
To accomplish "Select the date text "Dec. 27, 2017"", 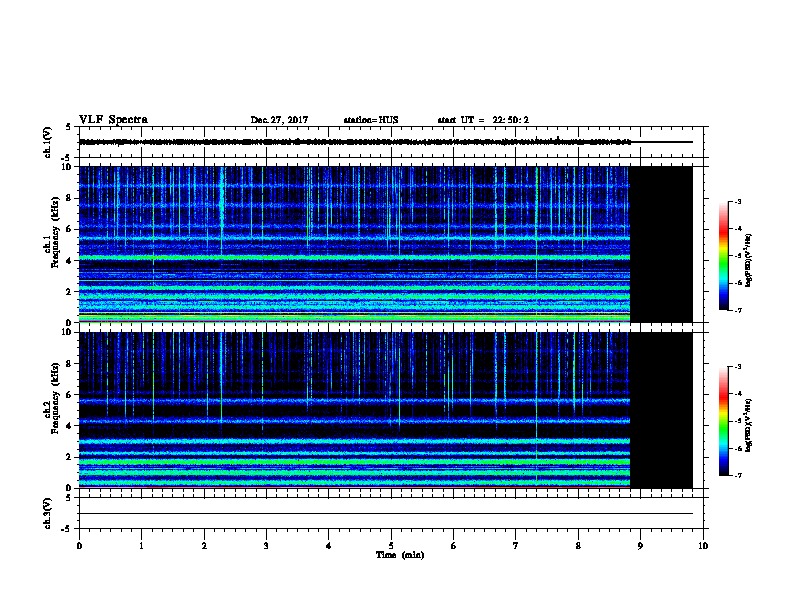I will click(279, 120).
